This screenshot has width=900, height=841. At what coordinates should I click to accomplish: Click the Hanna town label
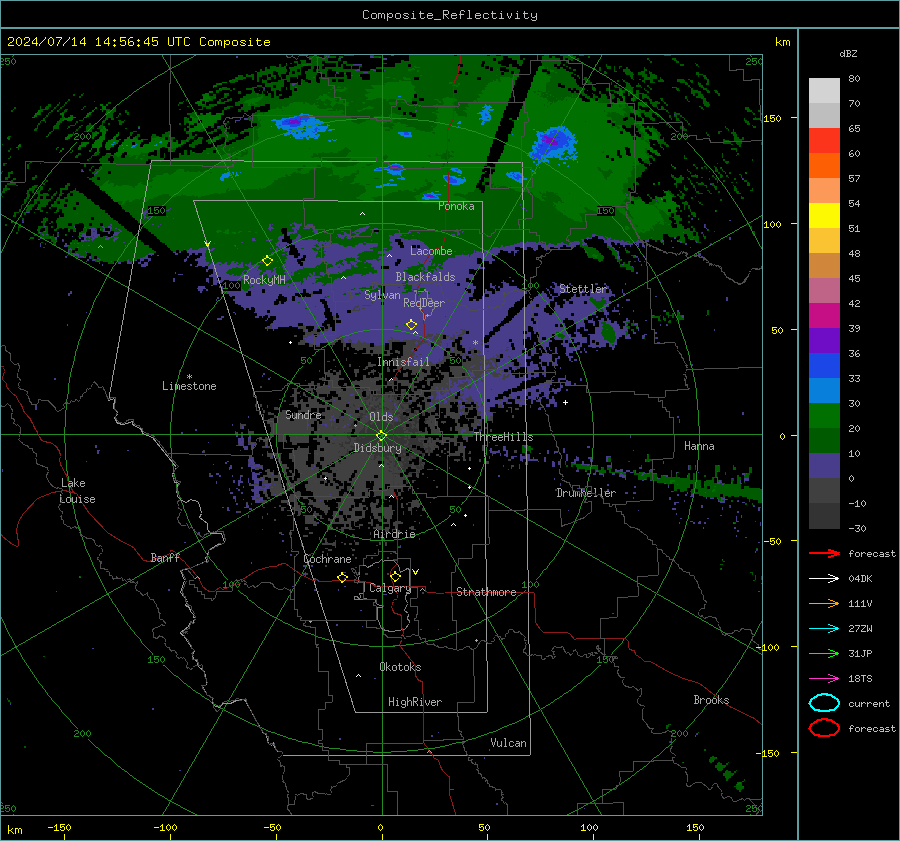tap(699, 446)
